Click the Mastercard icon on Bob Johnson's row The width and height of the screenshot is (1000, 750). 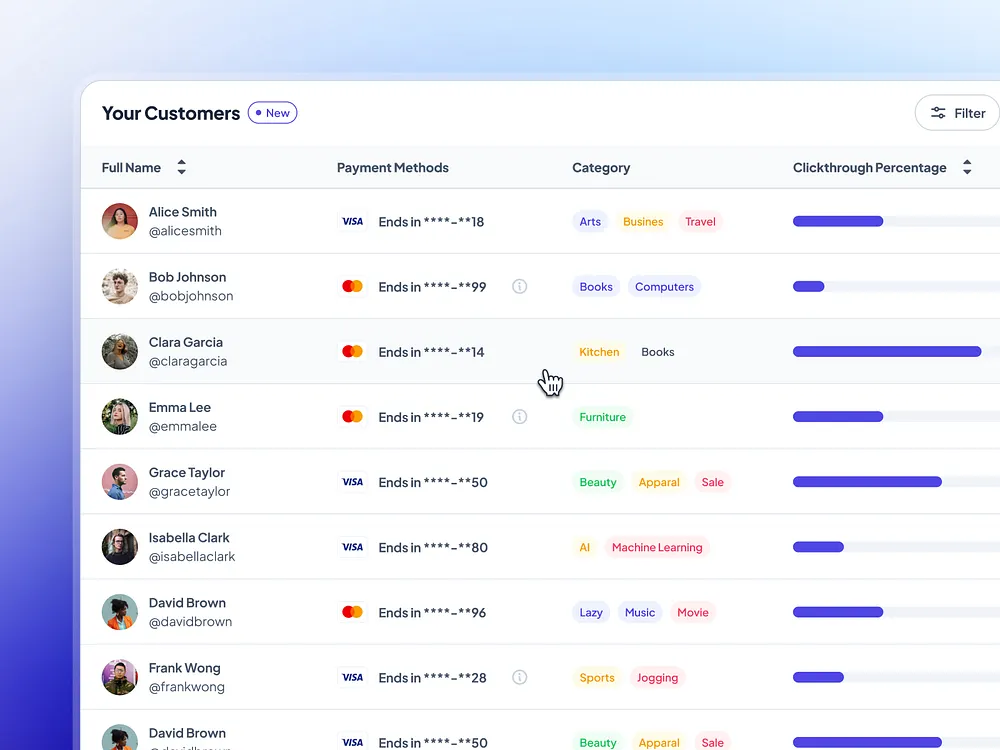tap(352, 286)
